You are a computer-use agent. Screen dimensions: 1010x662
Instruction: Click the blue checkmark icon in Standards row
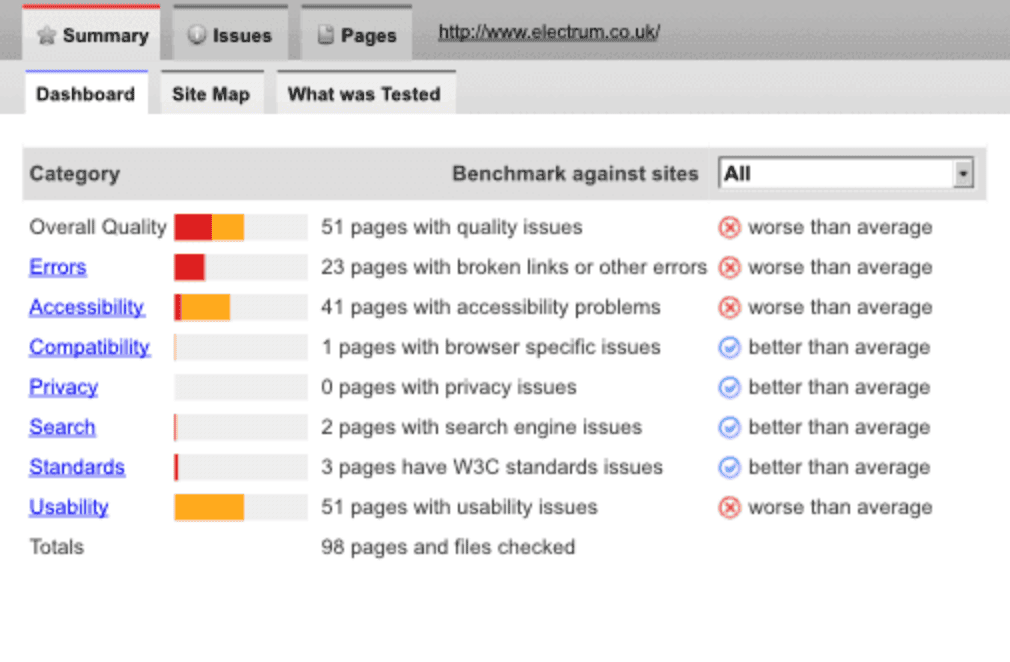pos(729,468)
